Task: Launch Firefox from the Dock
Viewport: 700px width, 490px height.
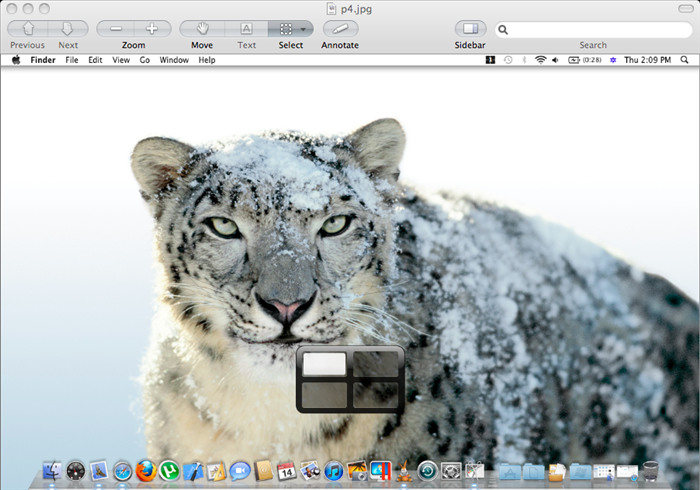Action: [146, 471]
